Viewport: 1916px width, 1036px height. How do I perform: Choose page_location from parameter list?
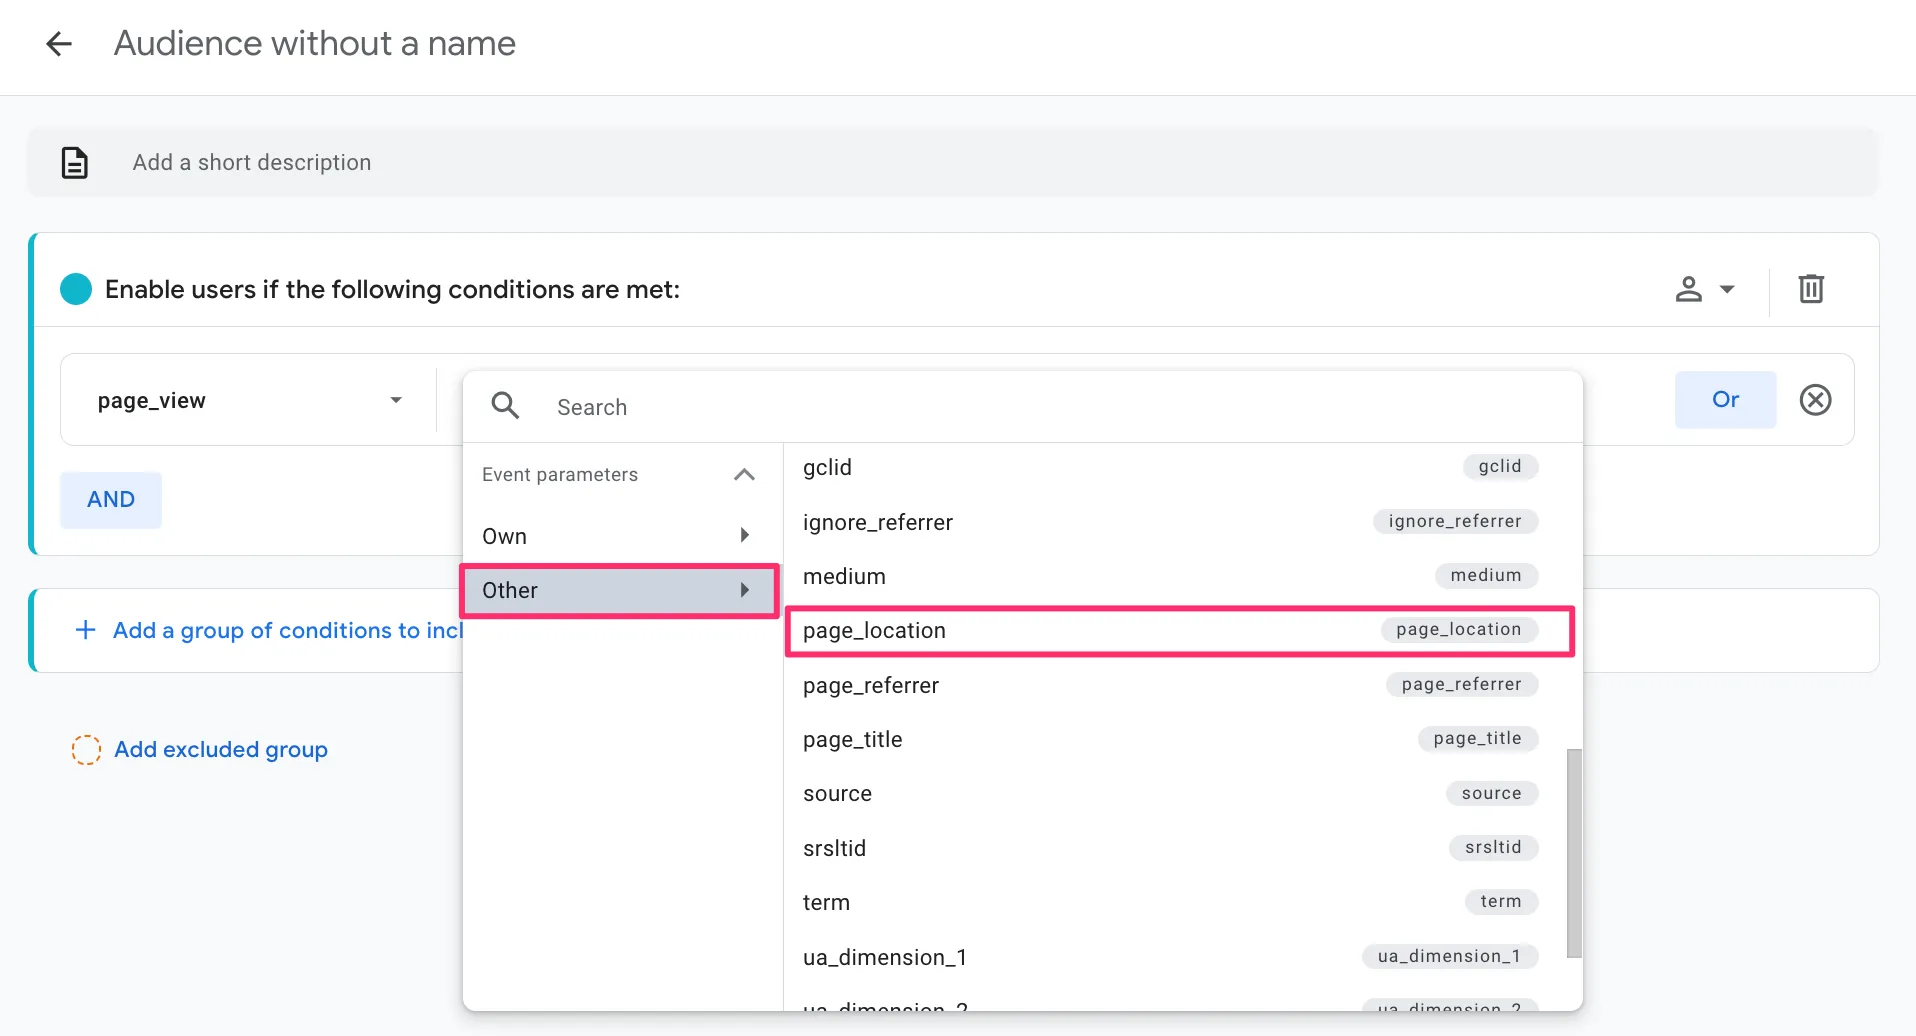[x=1178, y=630]
